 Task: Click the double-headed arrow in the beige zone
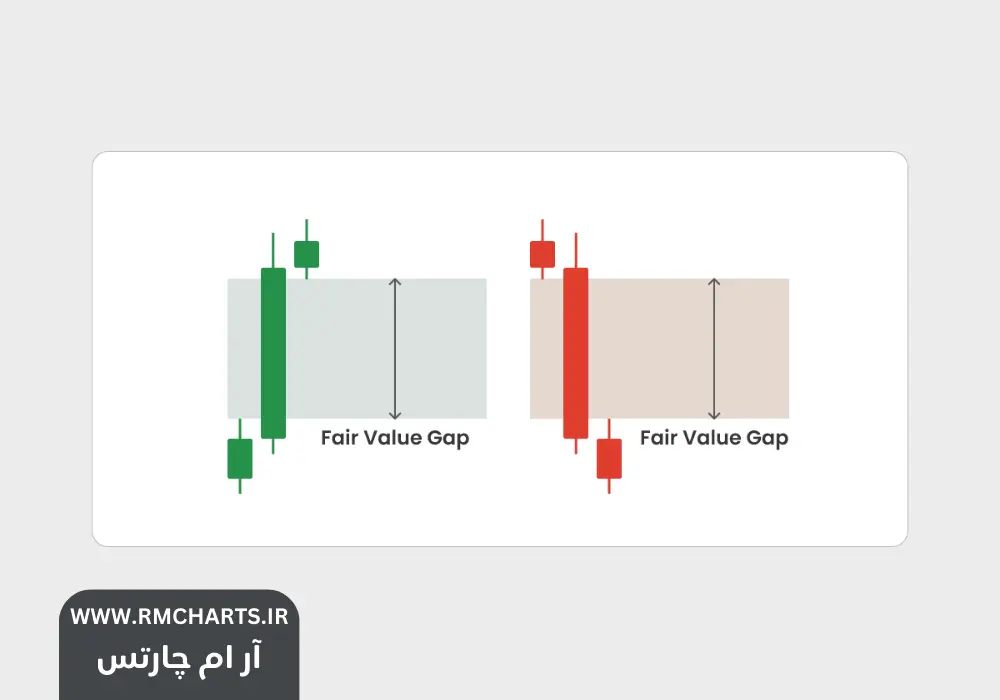point(714,348)
